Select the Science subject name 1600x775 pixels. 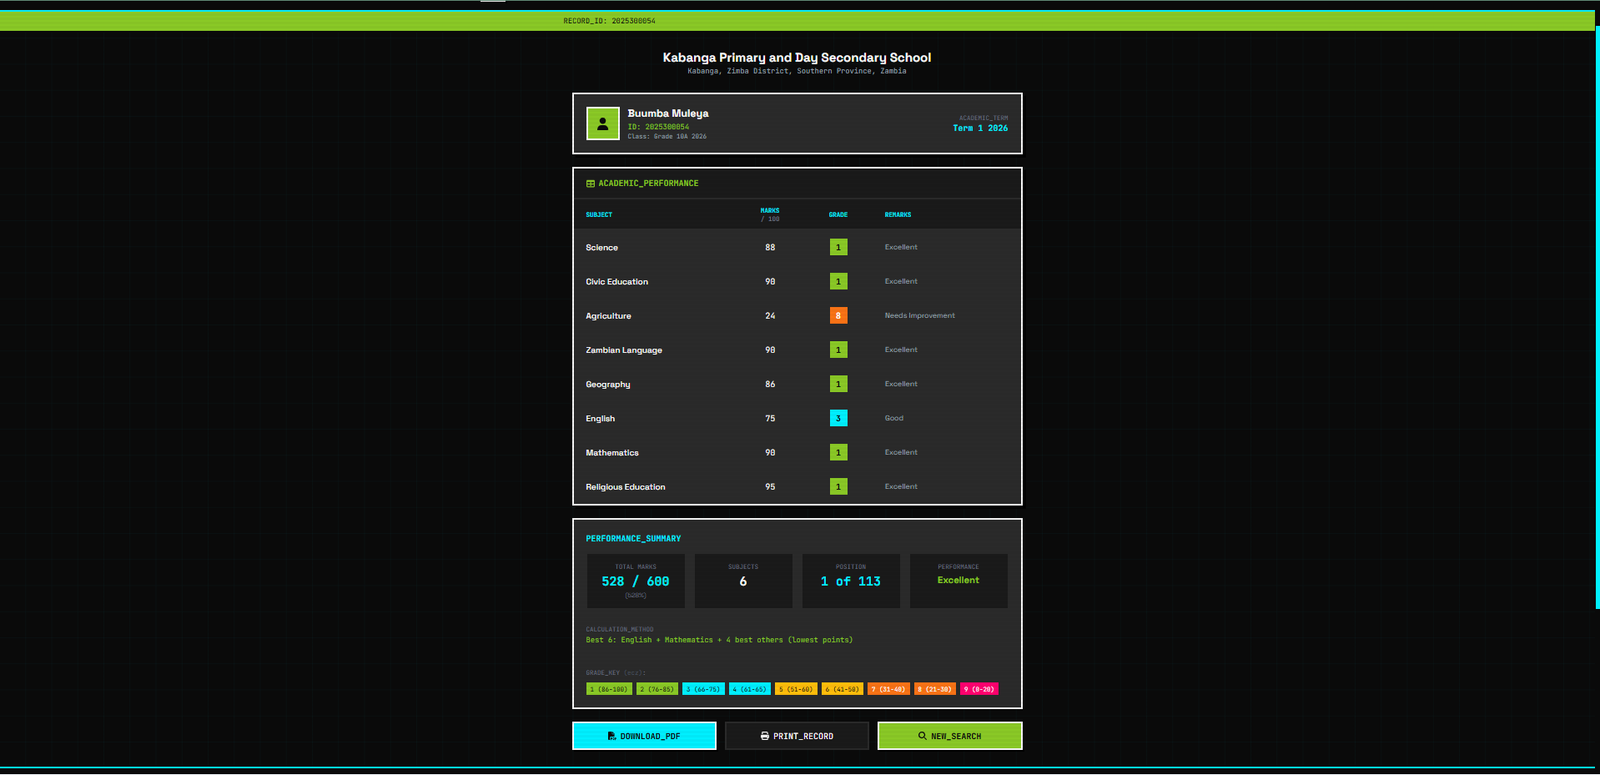602,247
